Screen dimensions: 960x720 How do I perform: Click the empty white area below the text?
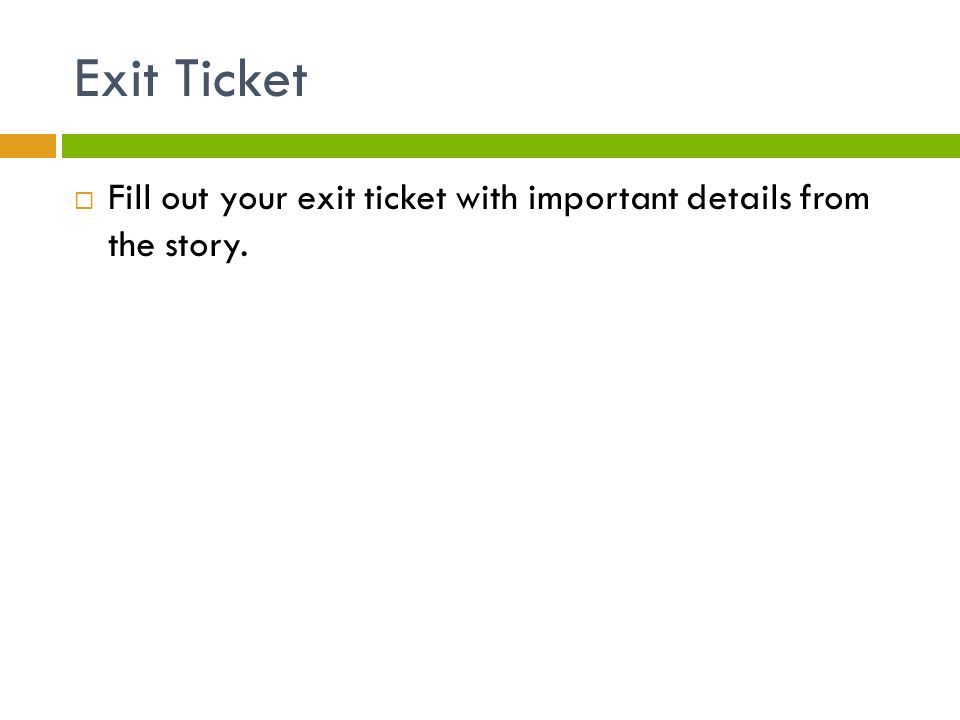click(480, 478)
